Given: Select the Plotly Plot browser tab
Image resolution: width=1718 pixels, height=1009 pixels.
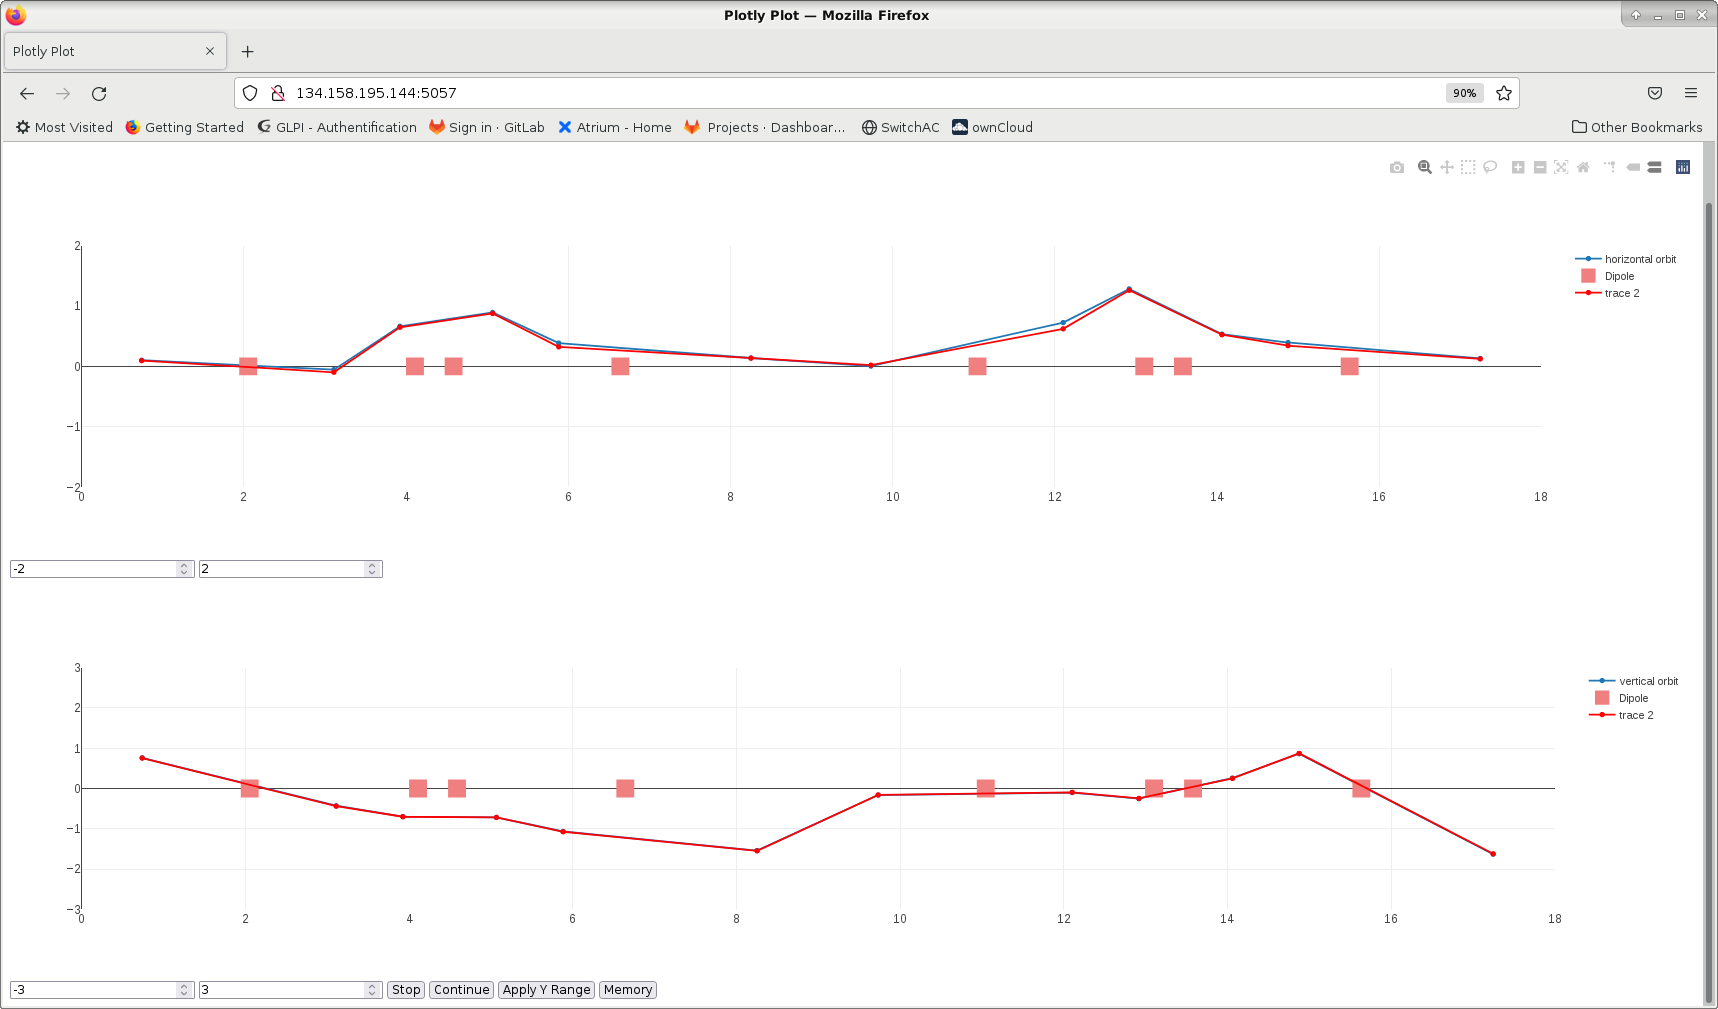Looking at the screenshot, I should 106,51.
